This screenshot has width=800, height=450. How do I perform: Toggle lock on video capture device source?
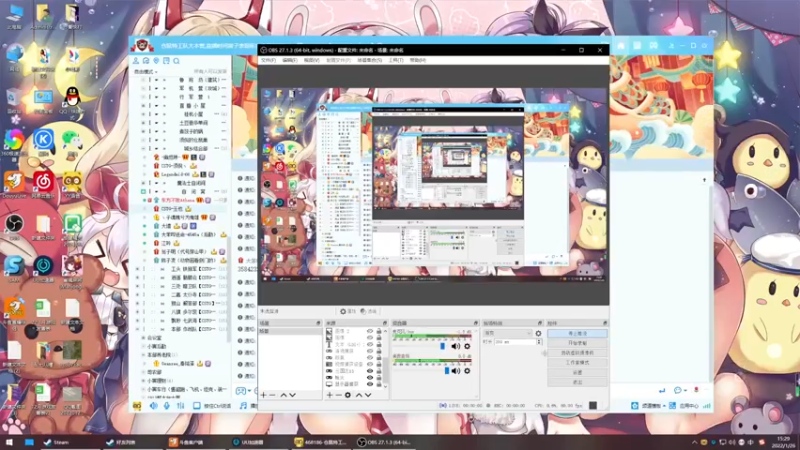(x=379, y=364)
